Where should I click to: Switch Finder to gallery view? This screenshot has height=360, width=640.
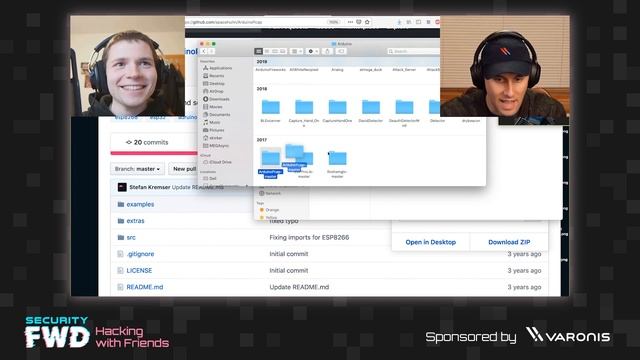point(282,51)
